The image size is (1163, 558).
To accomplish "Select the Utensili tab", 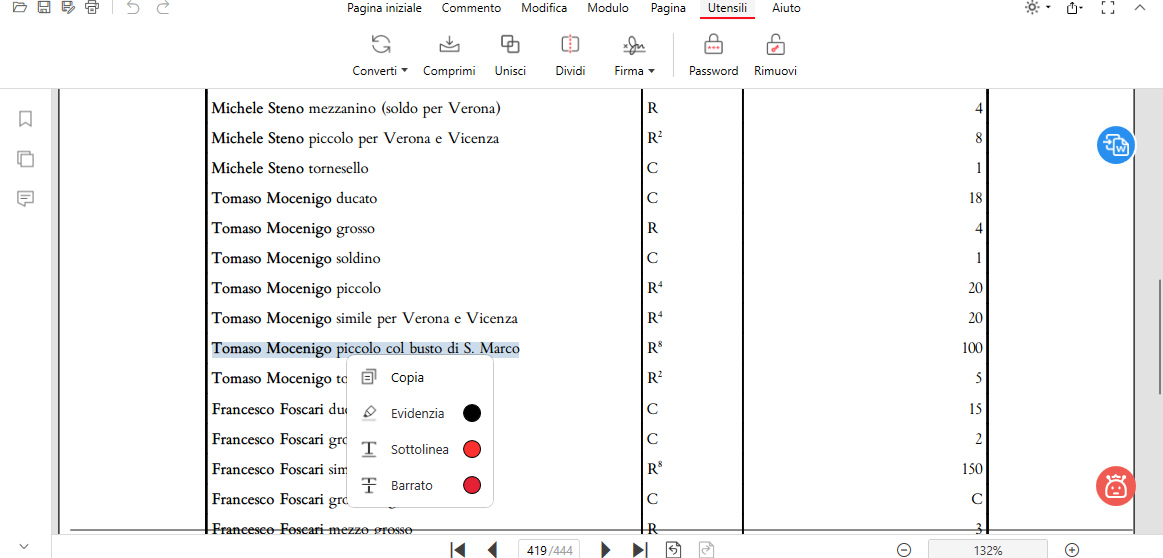I will coord(728,8).
